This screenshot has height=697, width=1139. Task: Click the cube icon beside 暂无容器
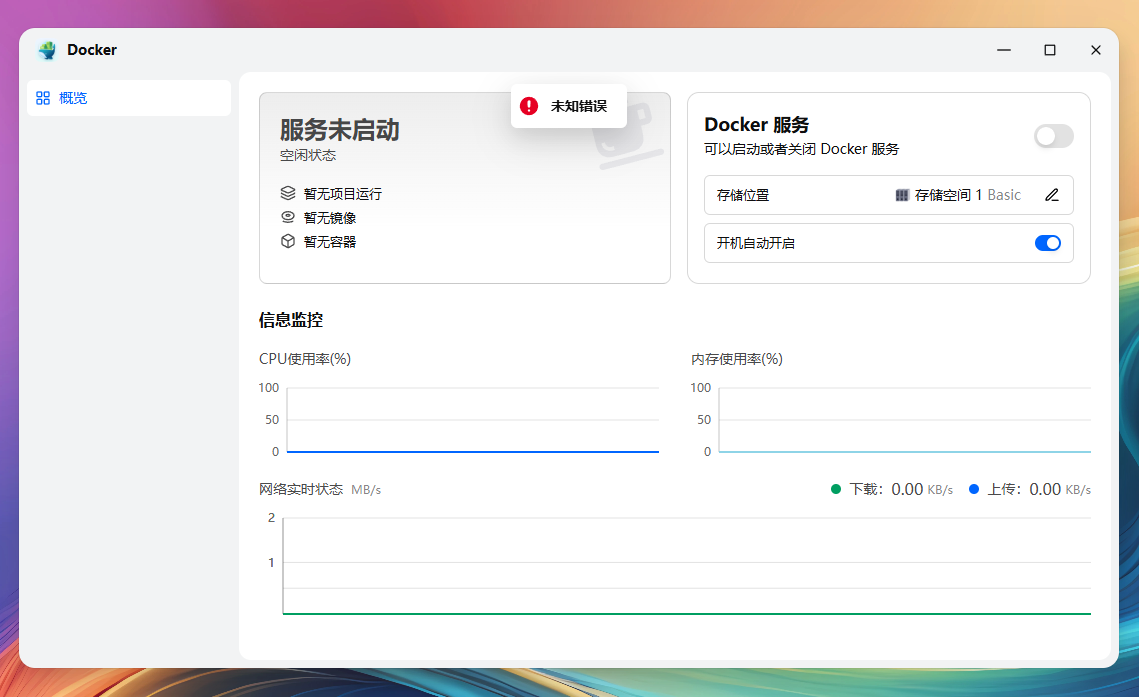click(288, 241)
